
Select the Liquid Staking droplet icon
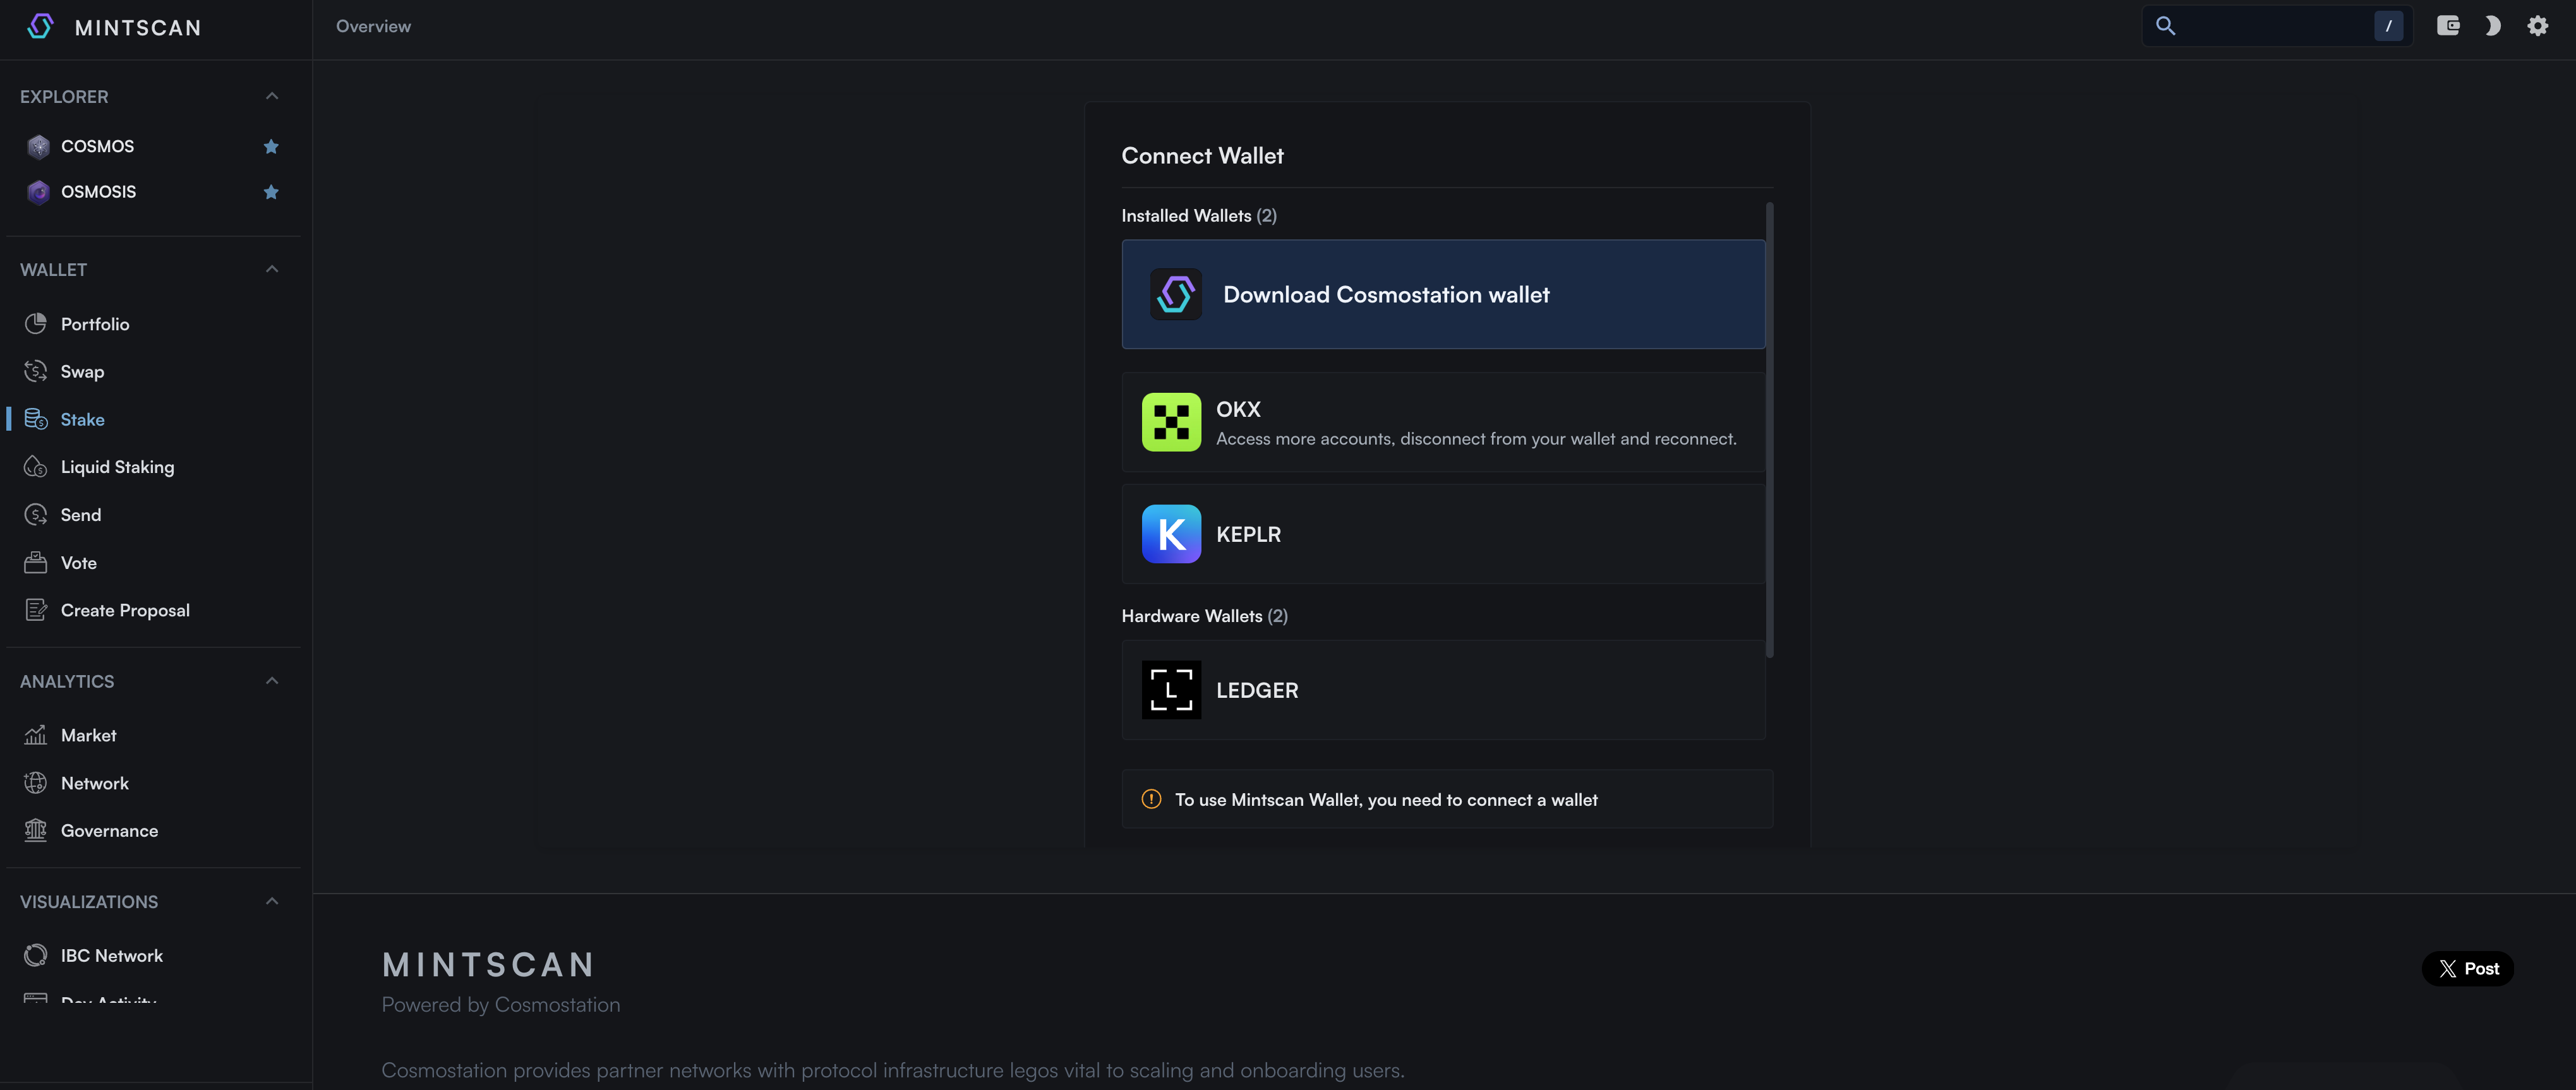point(35,466)
